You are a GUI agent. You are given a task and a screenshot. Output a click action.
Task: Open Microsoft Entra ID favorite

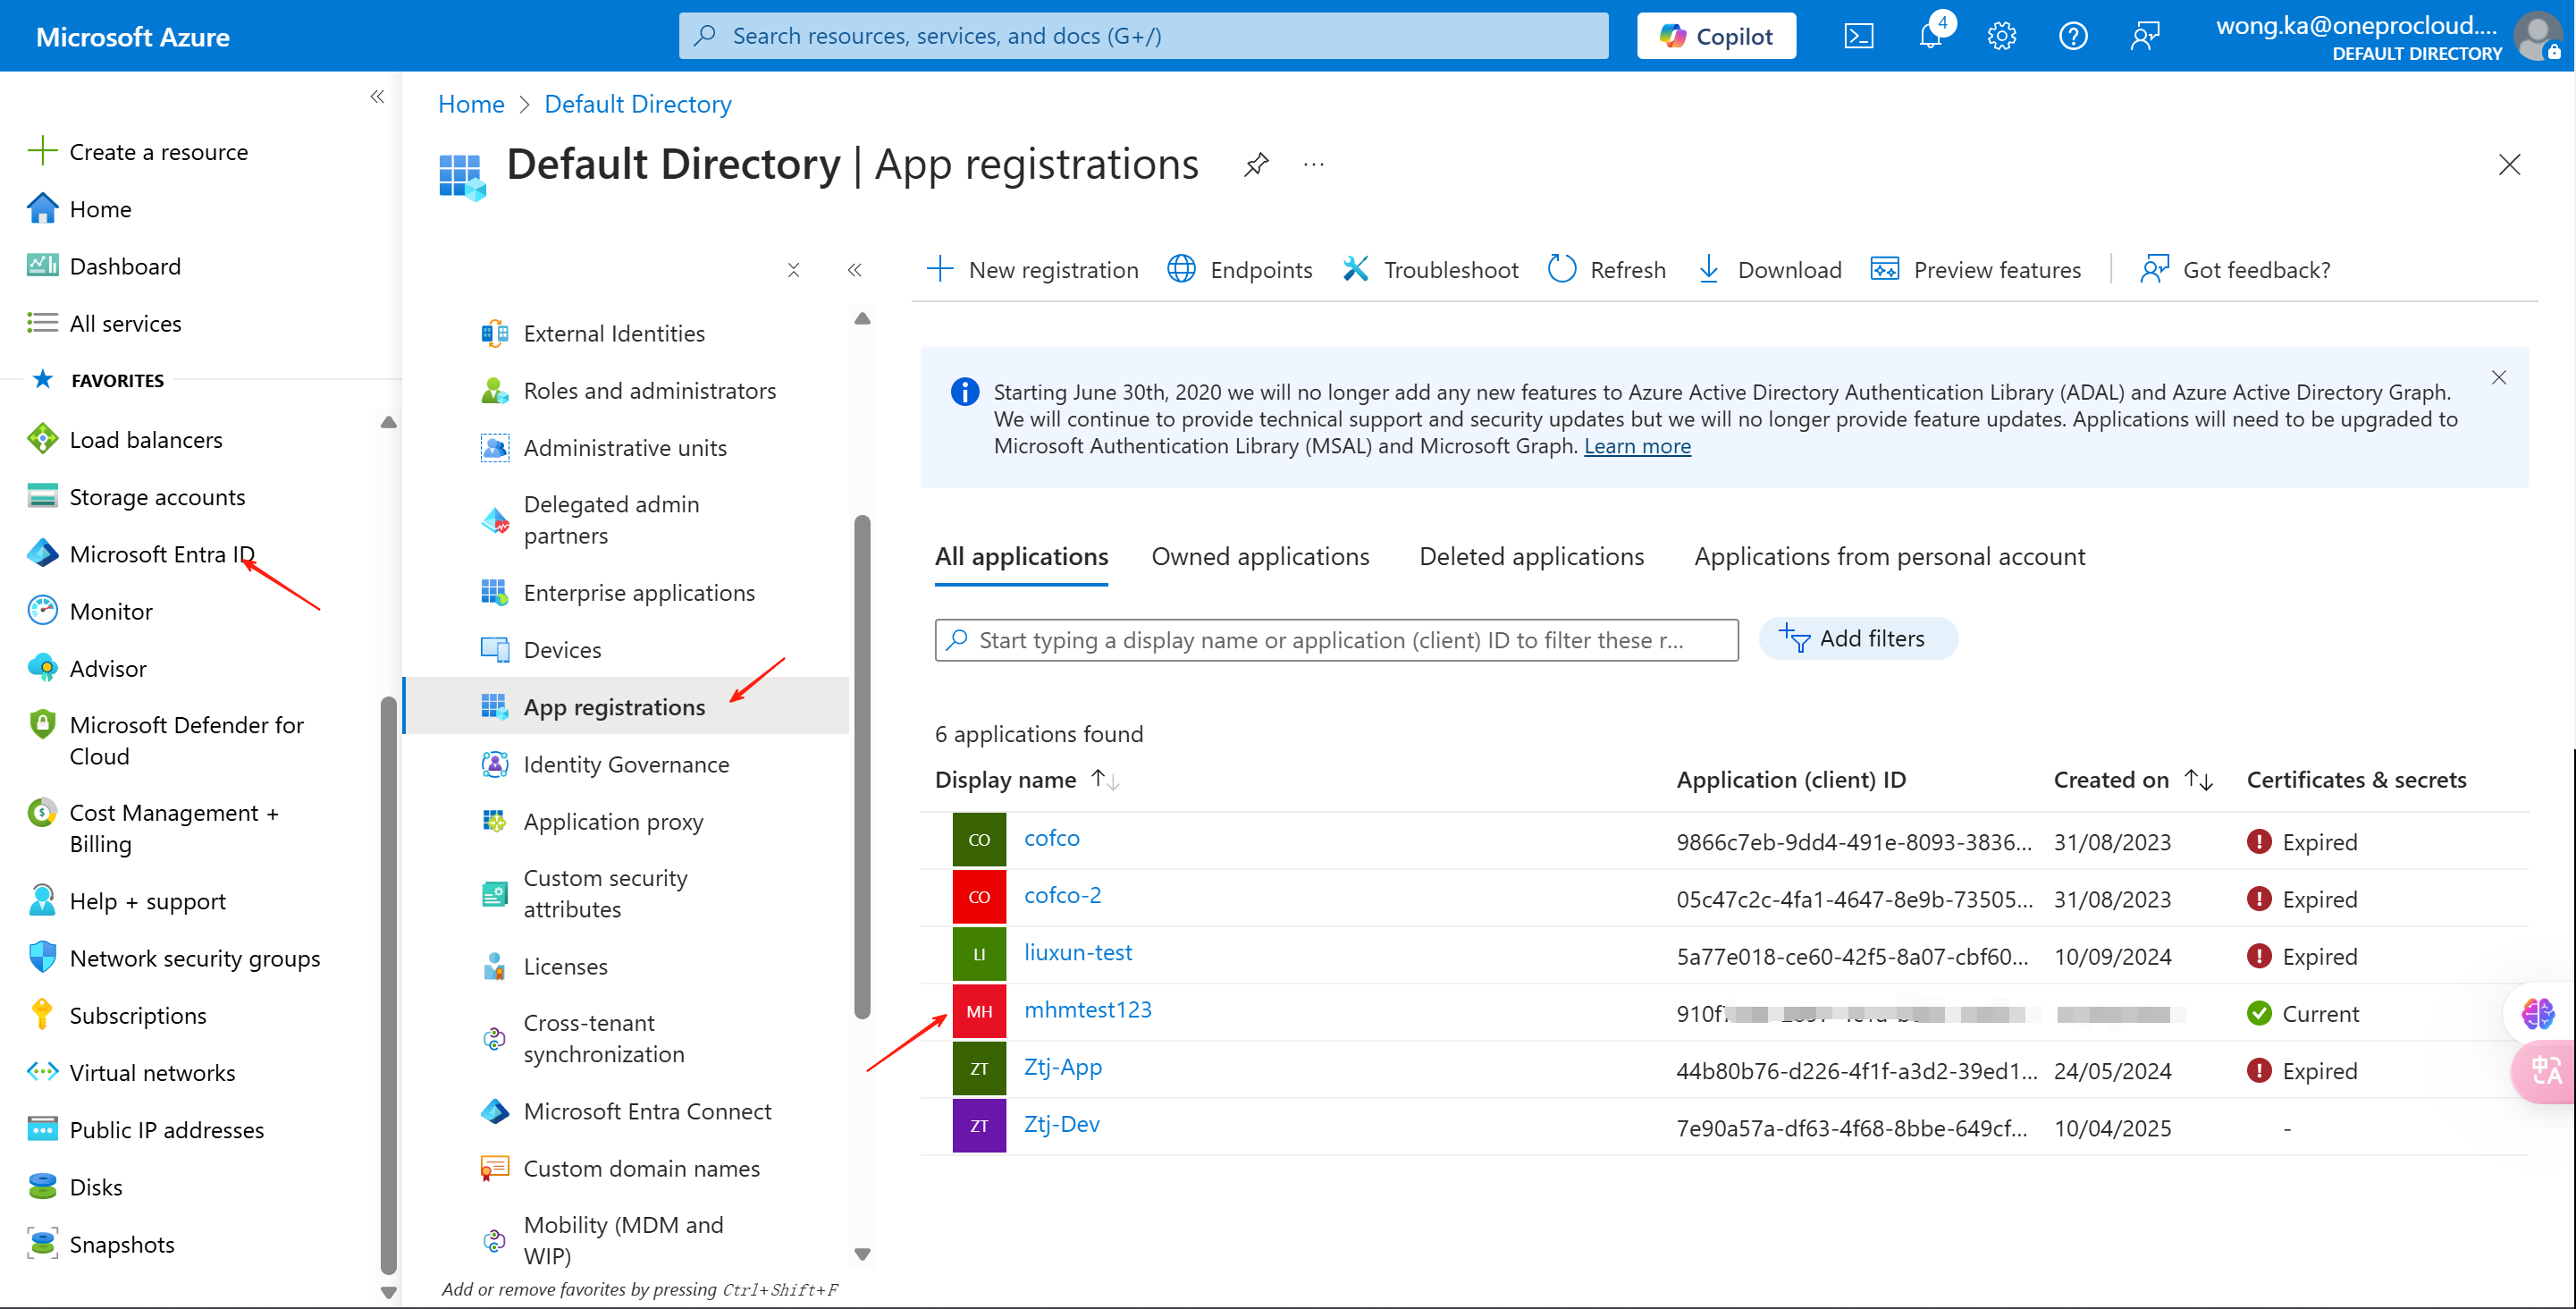click(x=162, y=553)
